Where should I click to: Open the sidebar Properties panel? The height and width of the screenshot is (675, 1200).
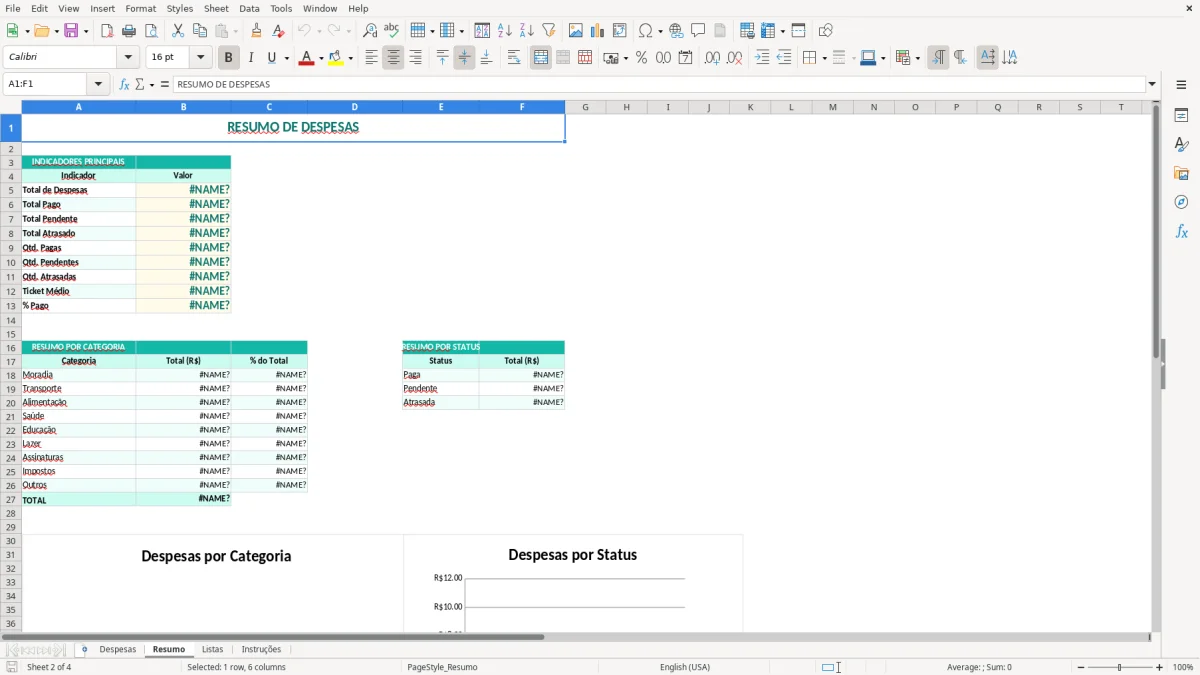click(1181, 116)
